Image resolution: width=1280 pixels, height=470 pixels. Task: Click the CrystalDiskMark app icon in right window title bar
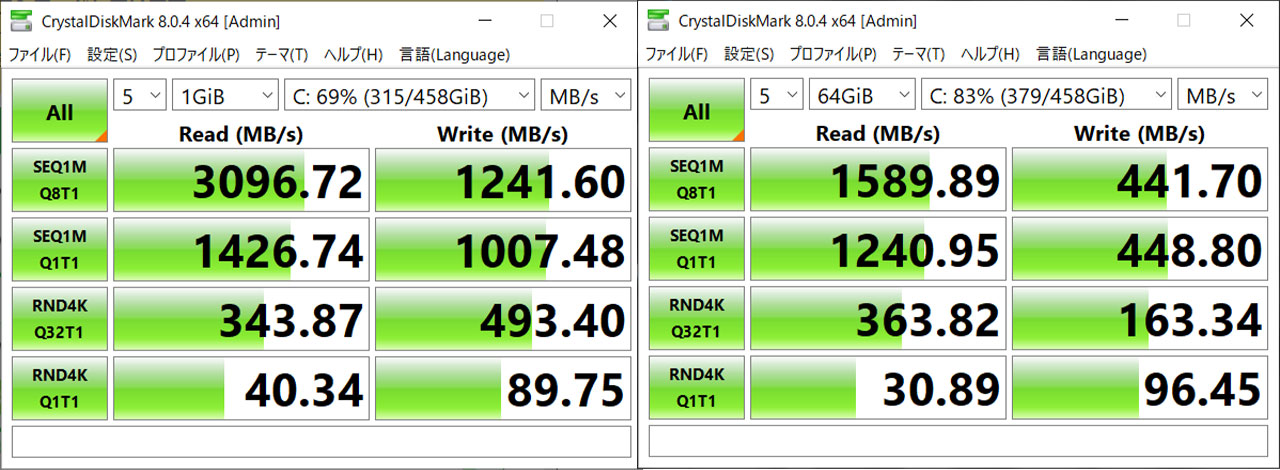(x=656, y=20)
